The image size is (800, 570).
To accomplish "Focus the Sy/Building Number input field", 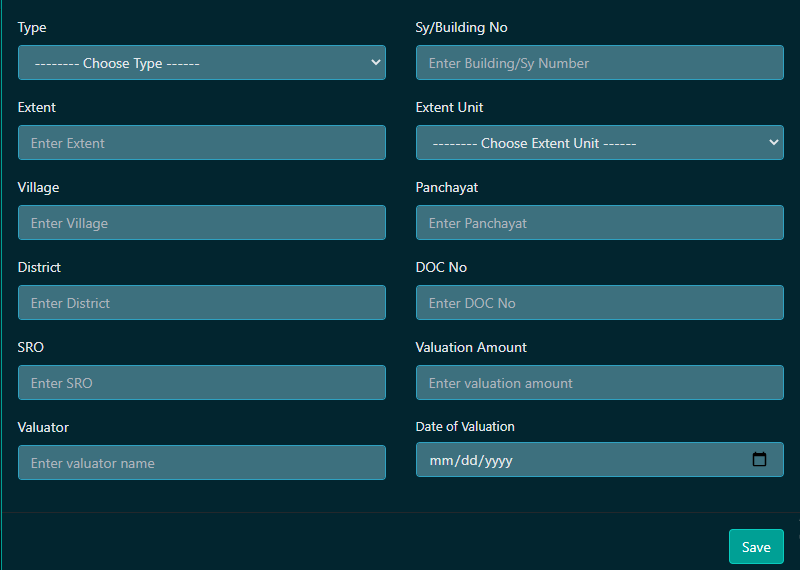I will 599,63.
